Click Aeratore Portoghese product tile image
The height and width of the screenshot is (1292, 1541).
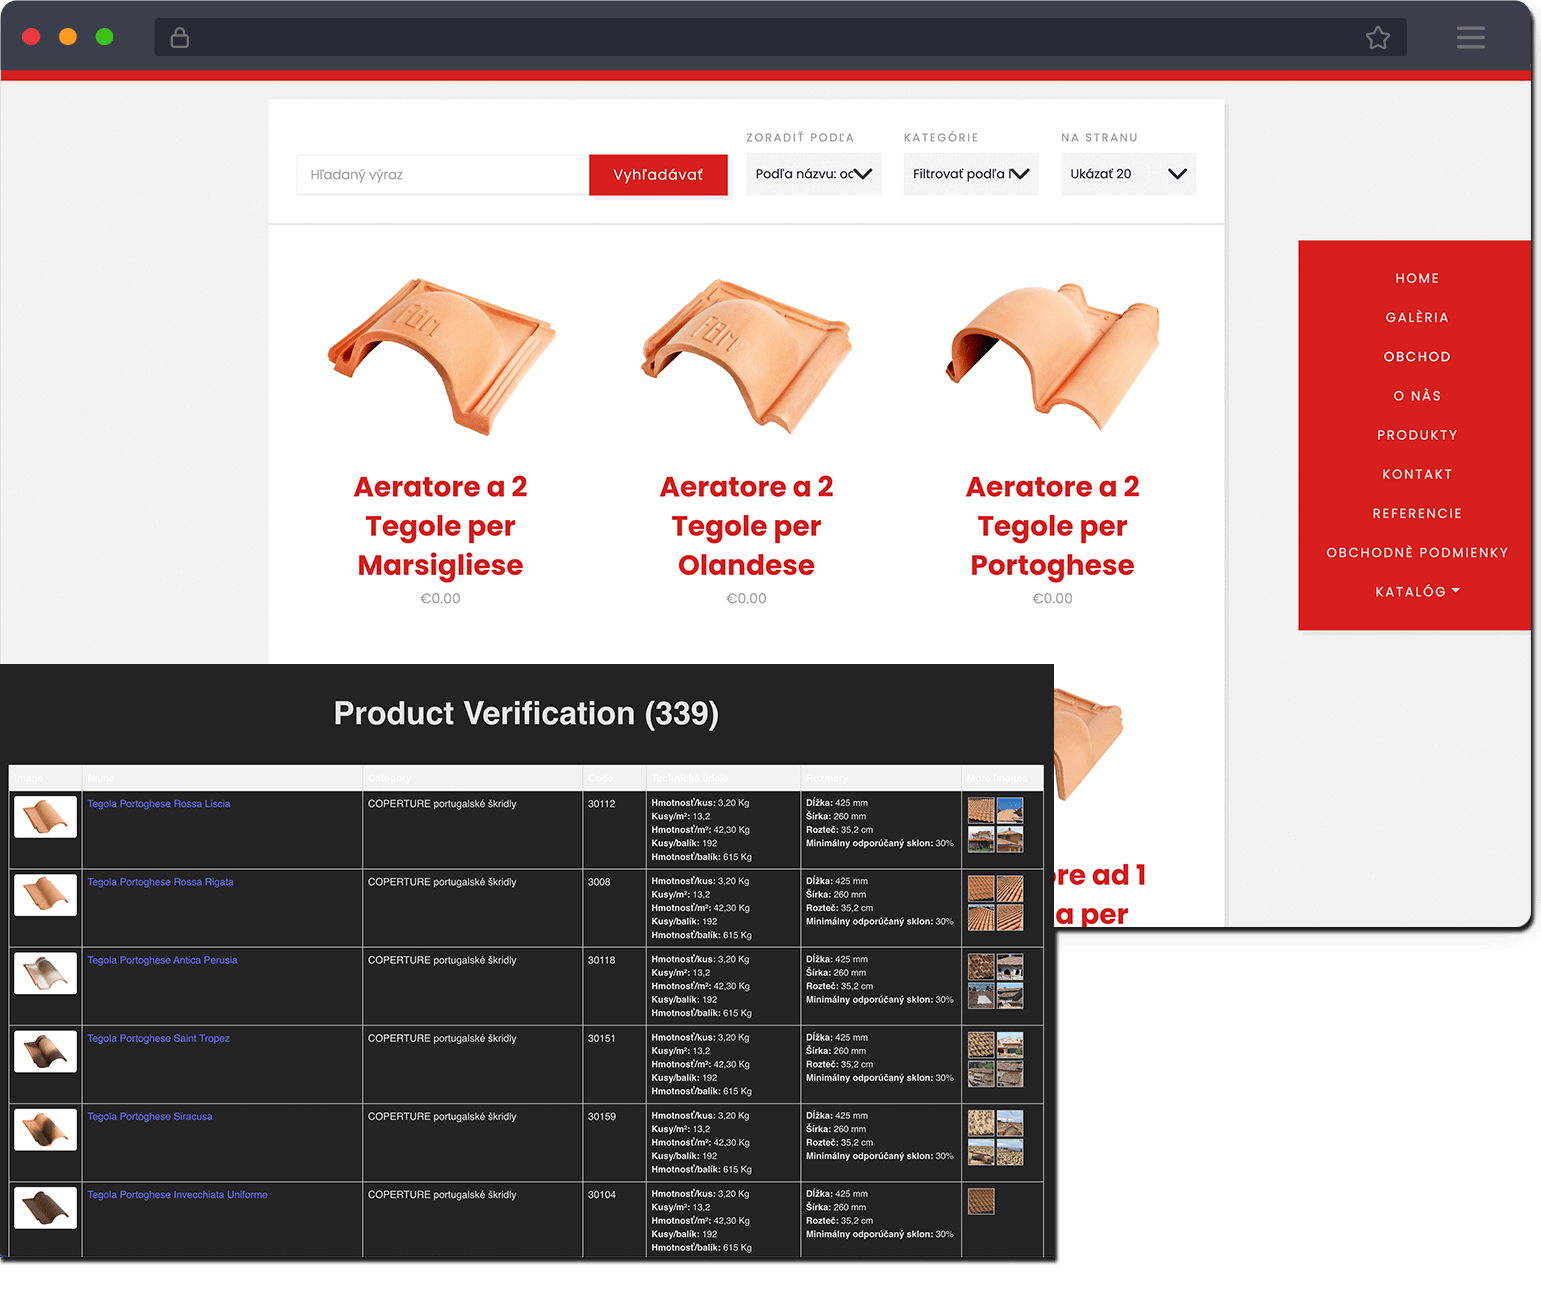[x=1052, y=357]
